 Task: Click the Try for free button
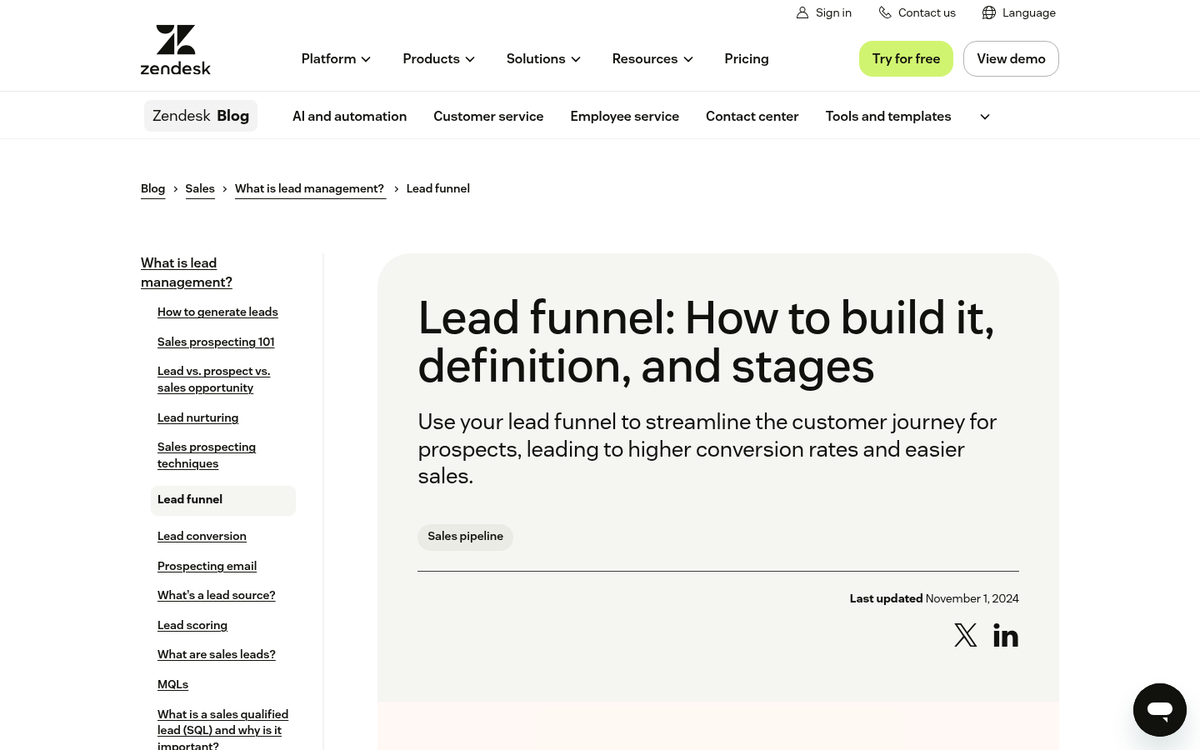(906, 59)
